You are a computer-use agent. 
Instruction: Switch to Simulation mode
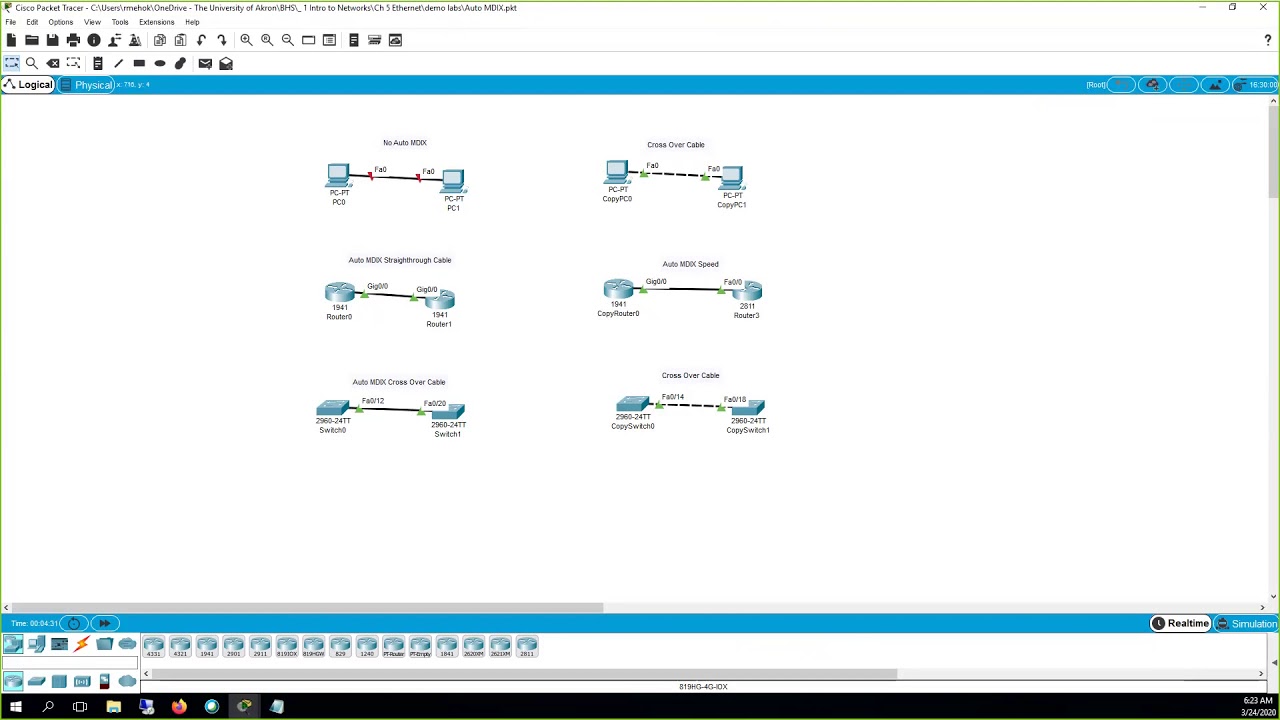pos(1247,624)
